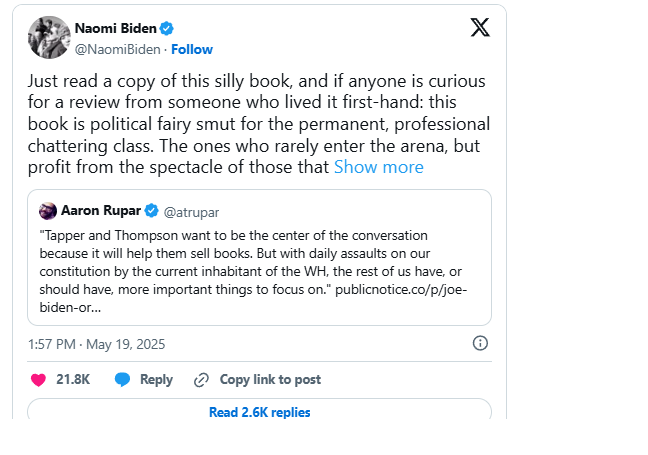Open Read 2.6K replies
This screenshot has height=455, width=648.
[259, 412]
